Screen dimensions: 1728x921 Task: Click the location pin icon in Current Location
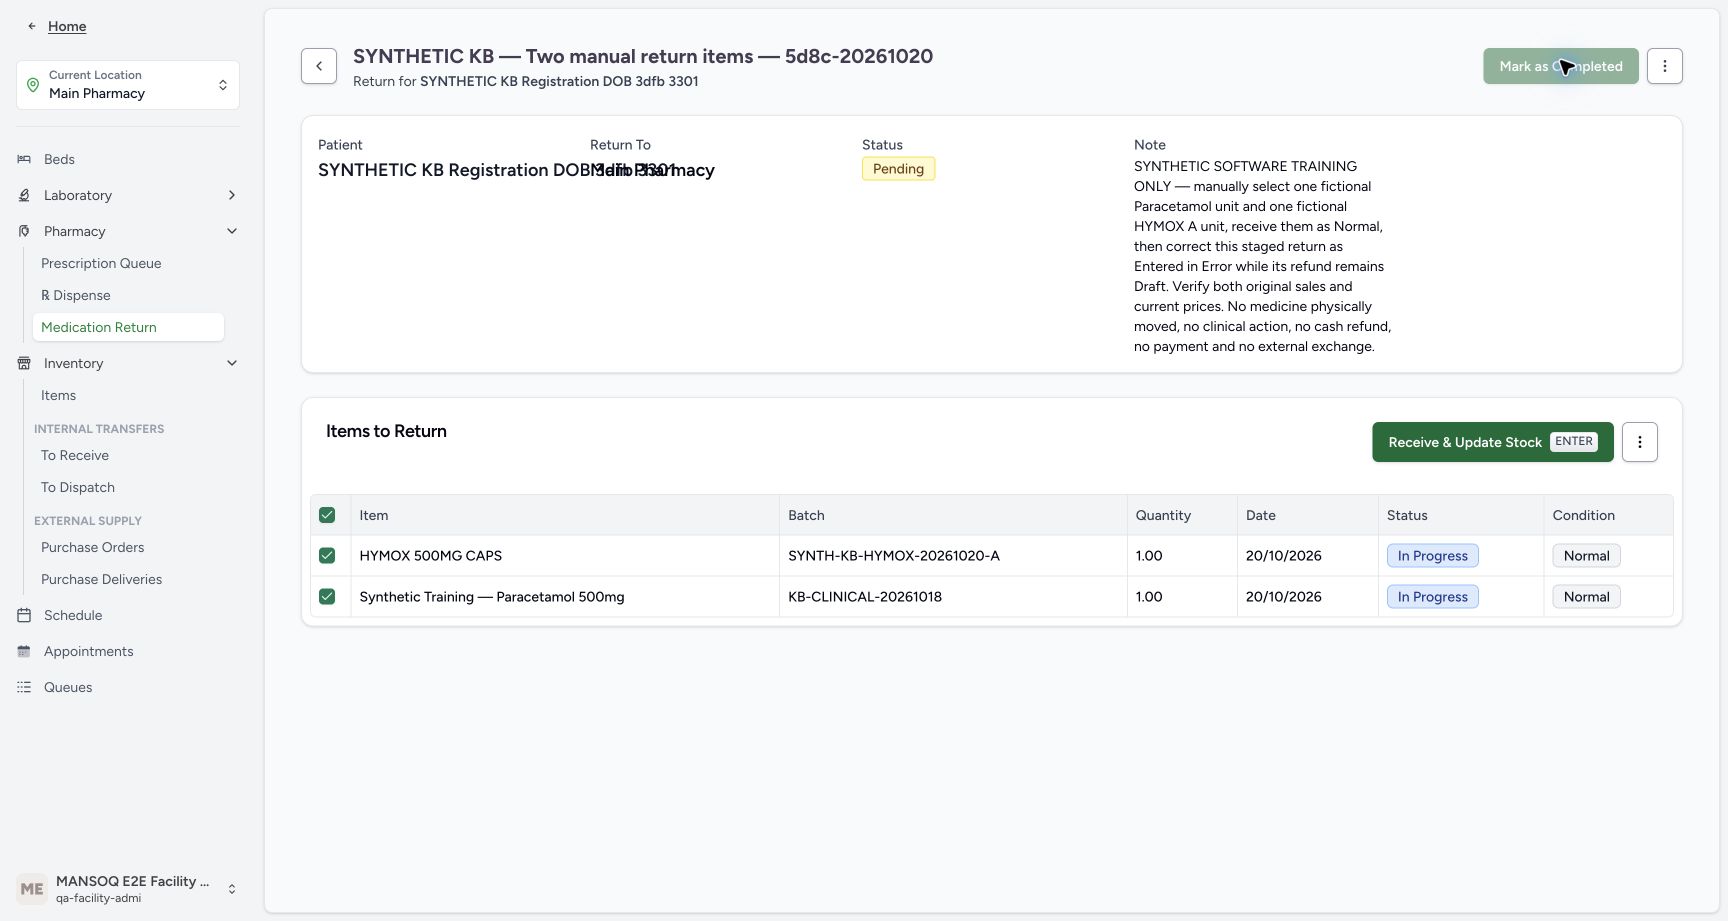[33, 85]
